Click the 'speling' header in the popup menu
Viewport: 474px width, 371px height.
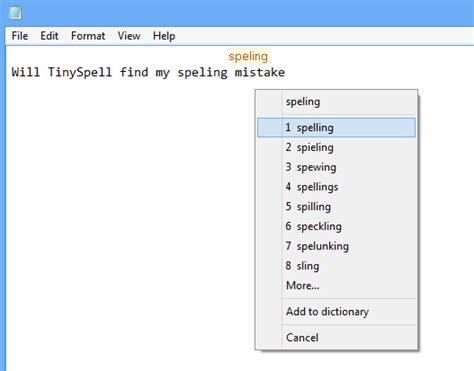click(x=336, y=102)
